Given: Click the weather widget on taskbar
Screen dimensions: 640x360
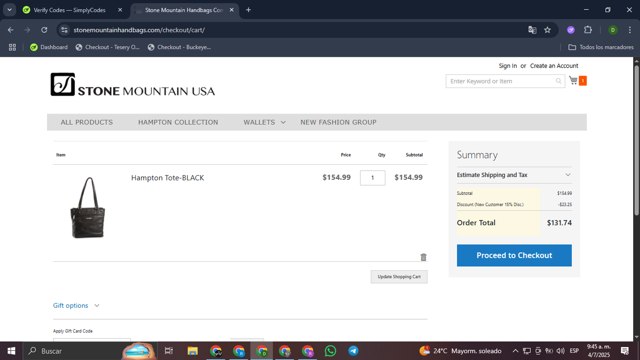Looking at the screenshot, I should tap(460, 351).
